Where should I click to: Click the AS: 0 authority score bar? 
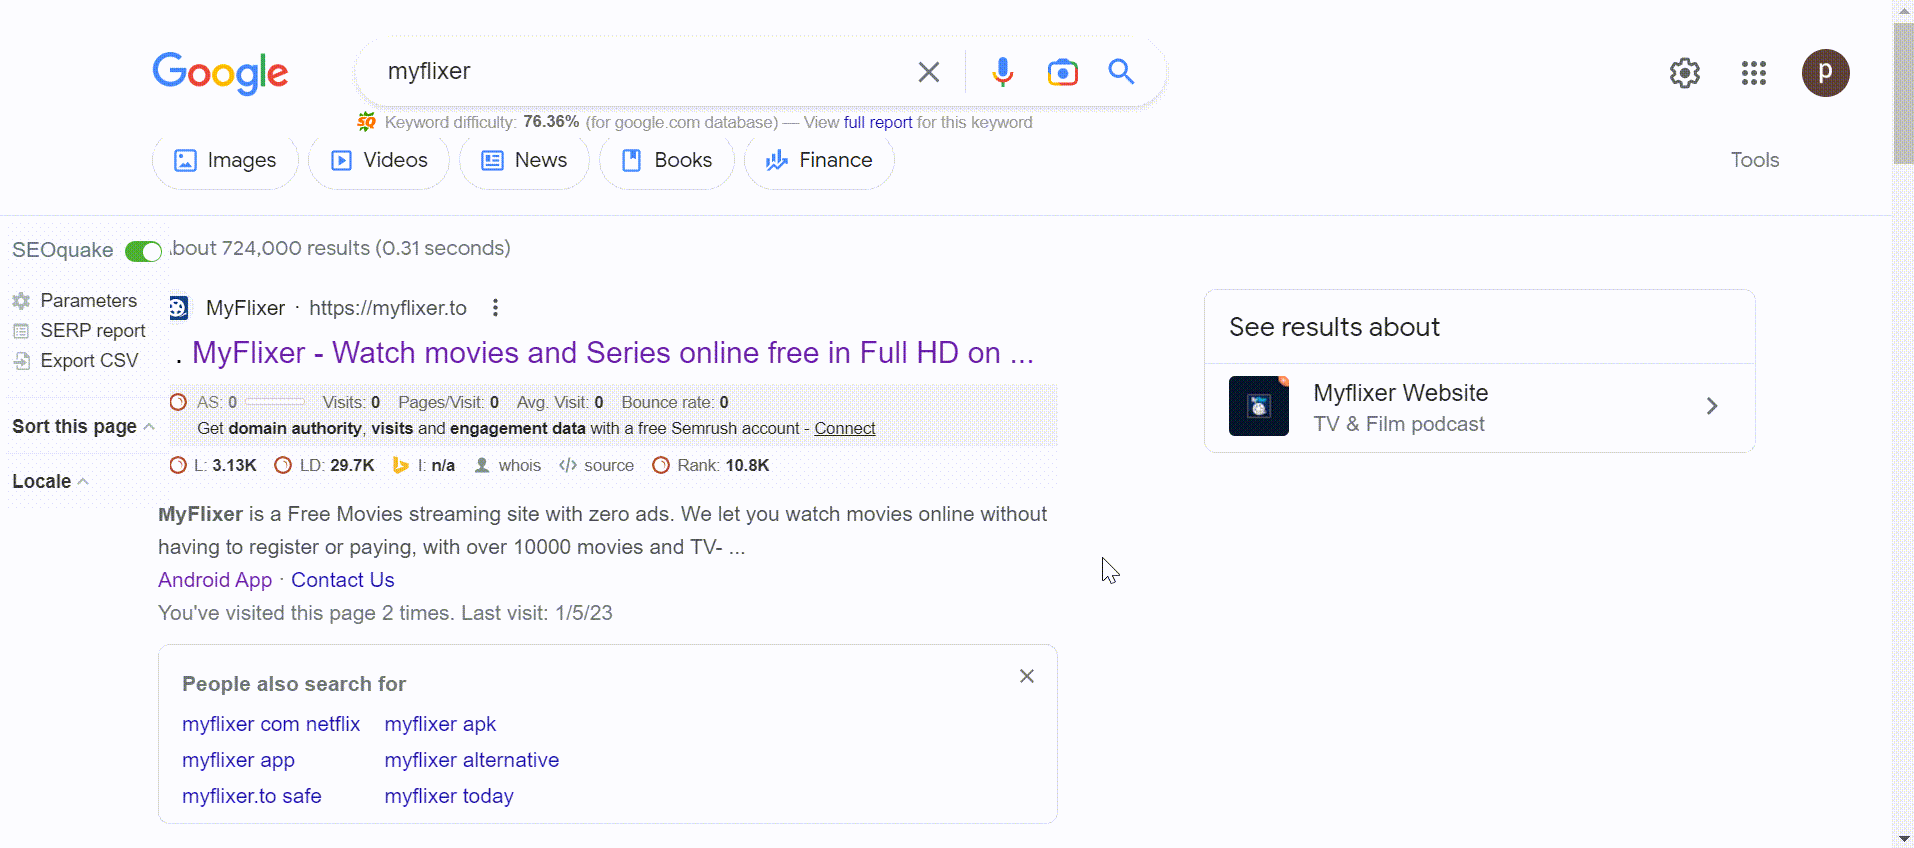click(x=275, y=402)
